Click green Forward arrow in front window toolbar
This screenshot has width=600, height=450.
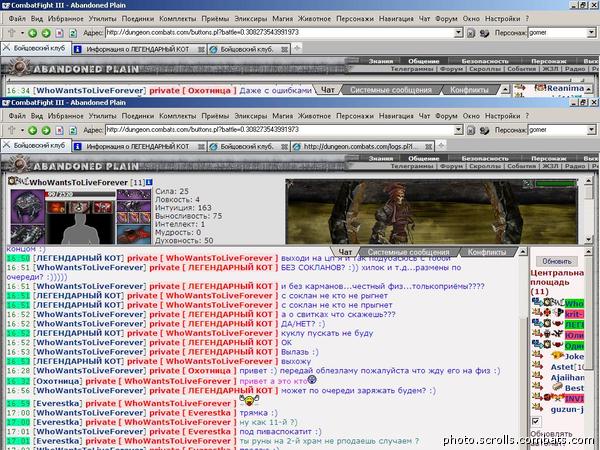pyautogui.click(x=46, y=130)
